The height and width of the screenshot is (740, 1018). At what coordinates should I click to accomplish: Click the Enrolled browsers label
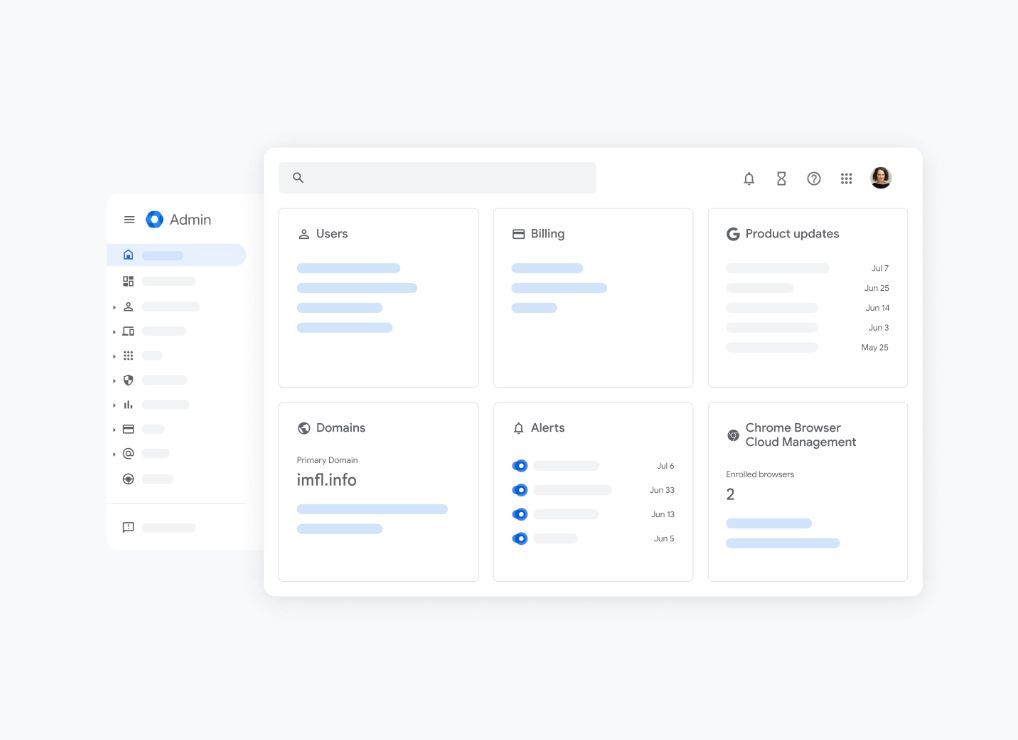coord(760,475)
